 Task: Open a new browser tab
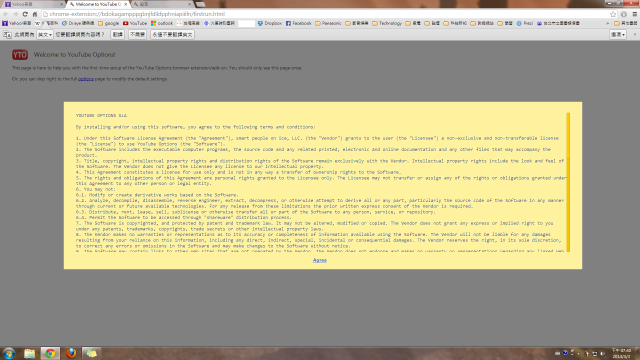[x=200, y=4]
